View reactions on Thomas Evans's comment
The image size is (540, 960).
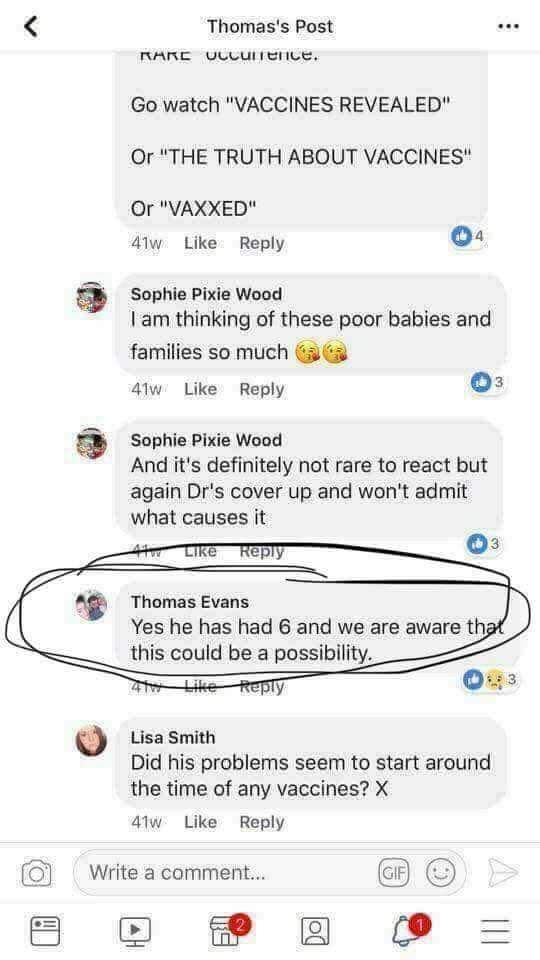point(492,679)
